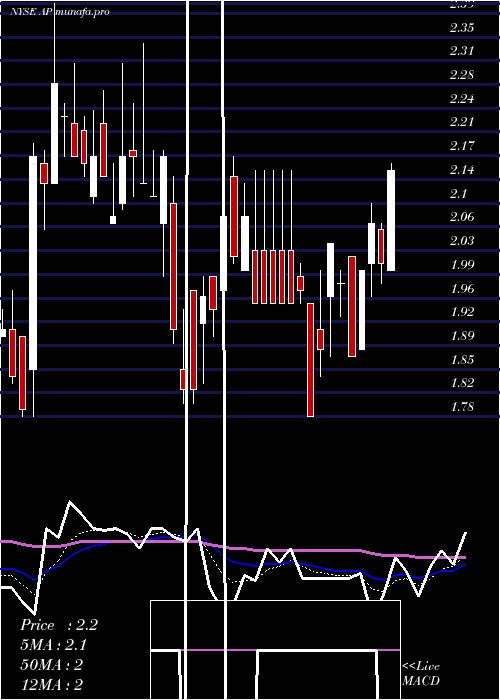The height and width of the screenshot is (700, 500).
Task: Click the 2.03 price axis label
Action: coord(462,242)
